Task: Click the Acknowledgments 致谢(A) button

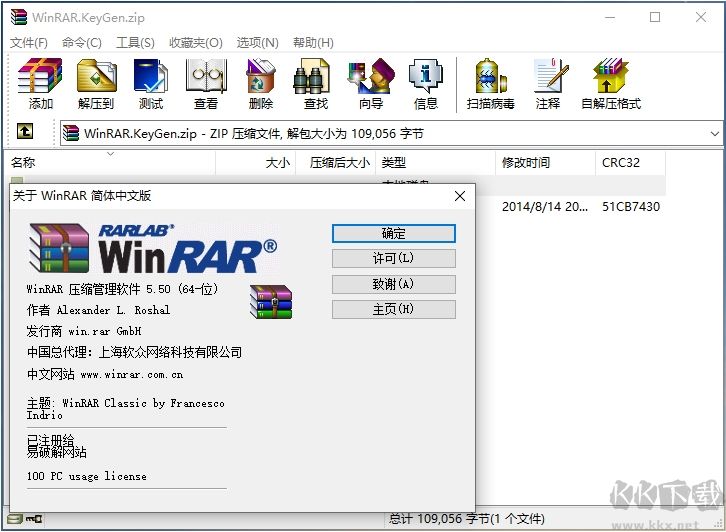Action: 394,284
